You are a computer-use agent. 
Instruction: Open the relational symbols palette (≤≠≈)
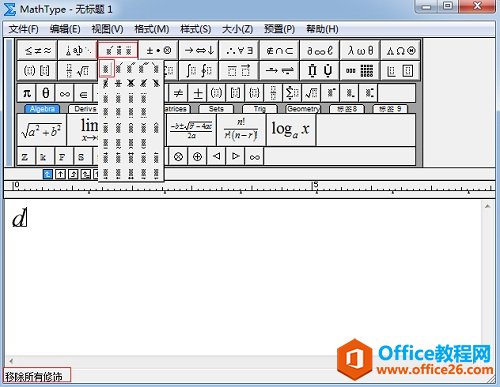click(x=38, y=50)
